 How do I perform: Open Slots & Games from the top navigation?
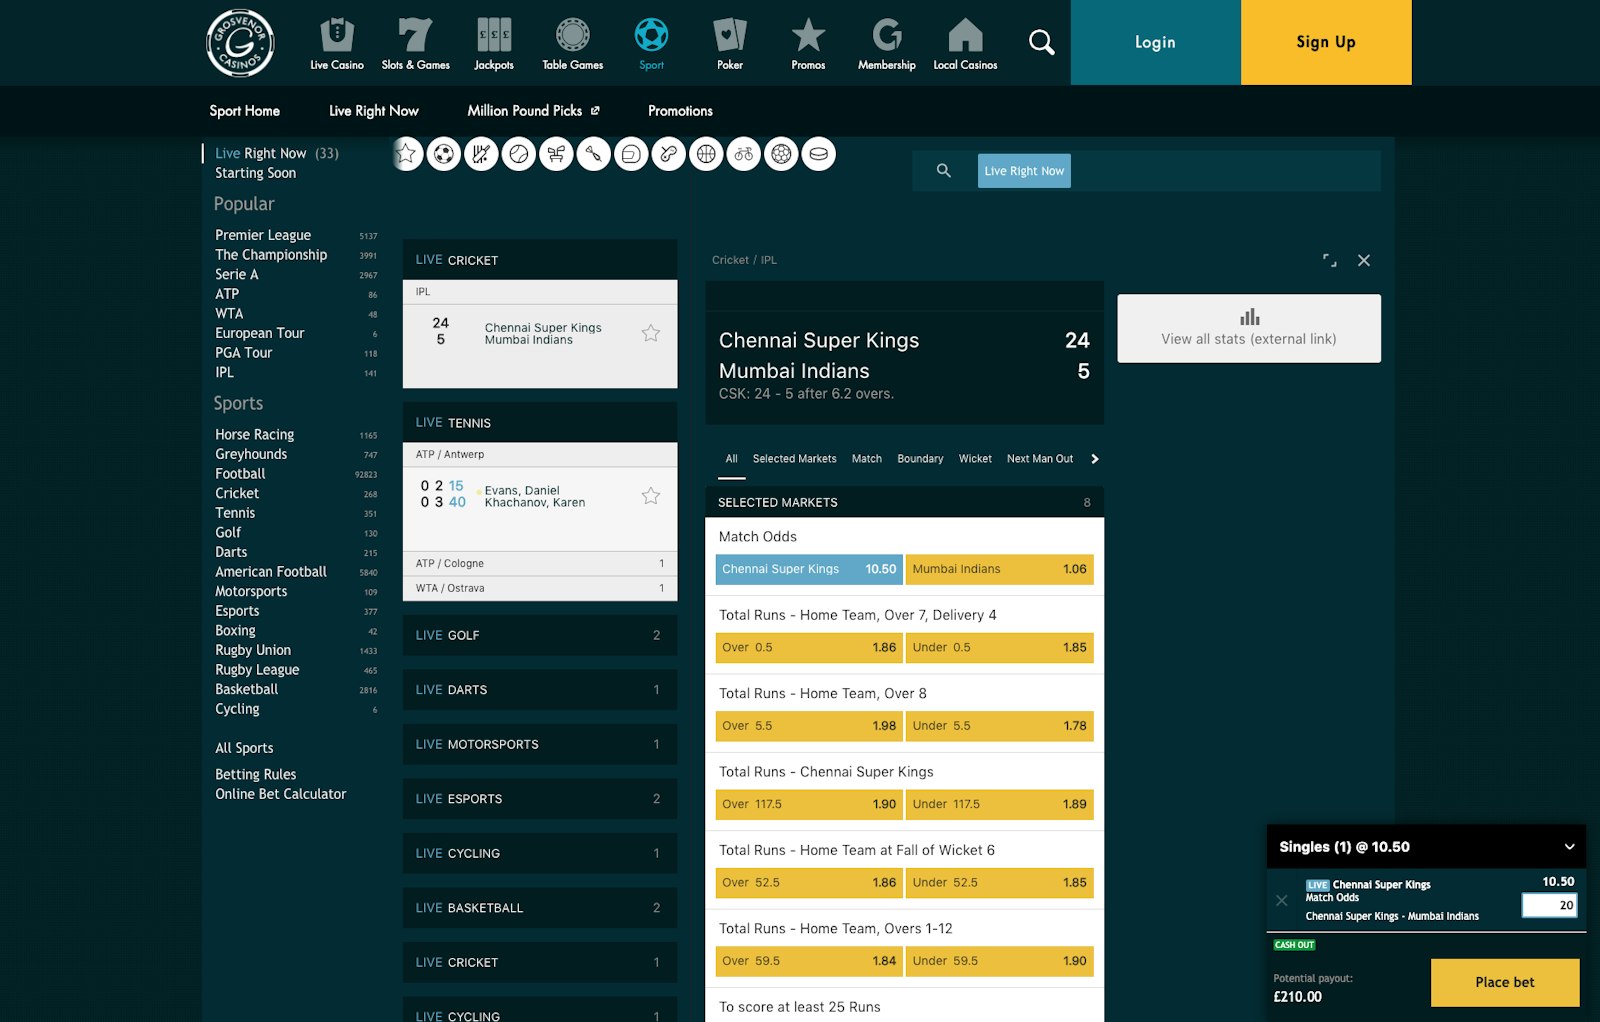pos(415,43)
